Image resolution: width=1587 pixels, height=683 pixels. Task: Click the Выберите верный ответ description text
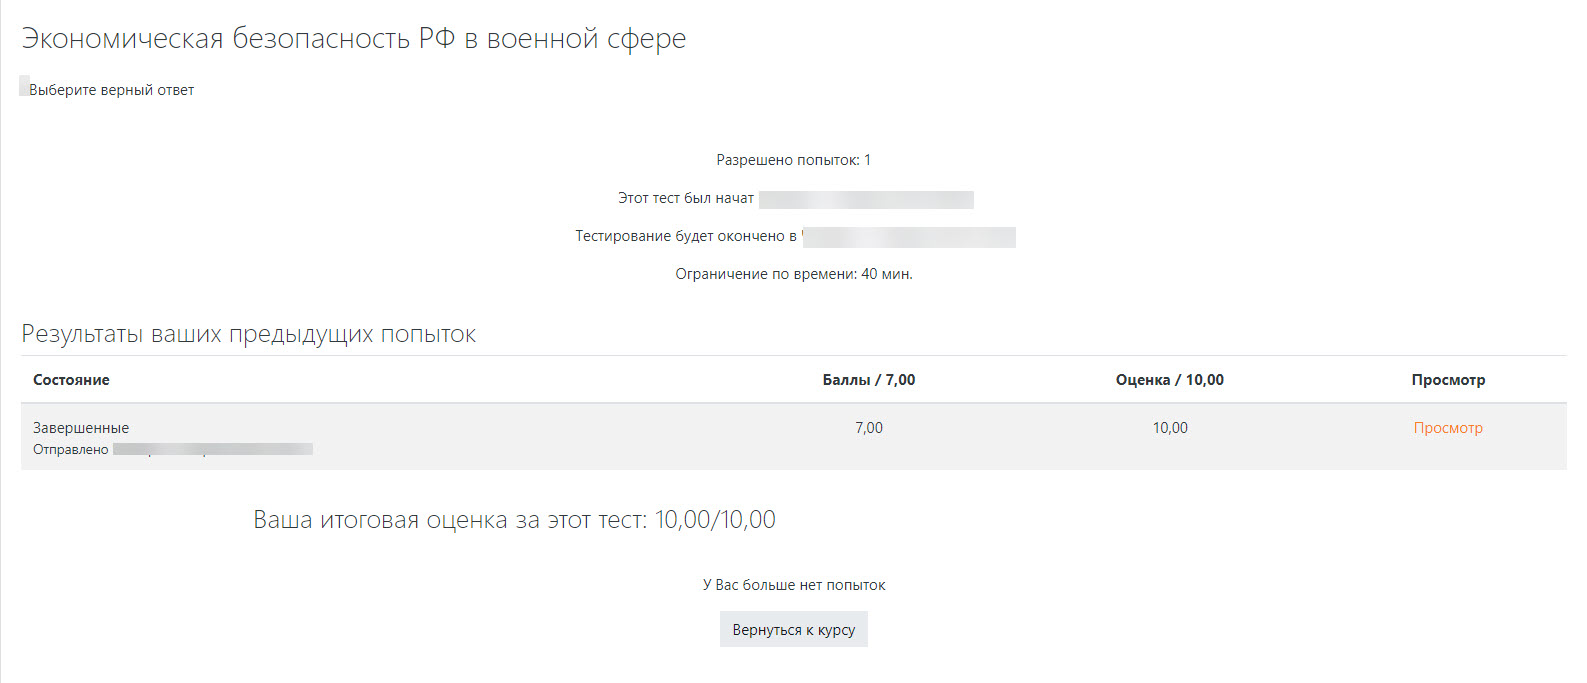pyautogui.click(x=111, y=90)
